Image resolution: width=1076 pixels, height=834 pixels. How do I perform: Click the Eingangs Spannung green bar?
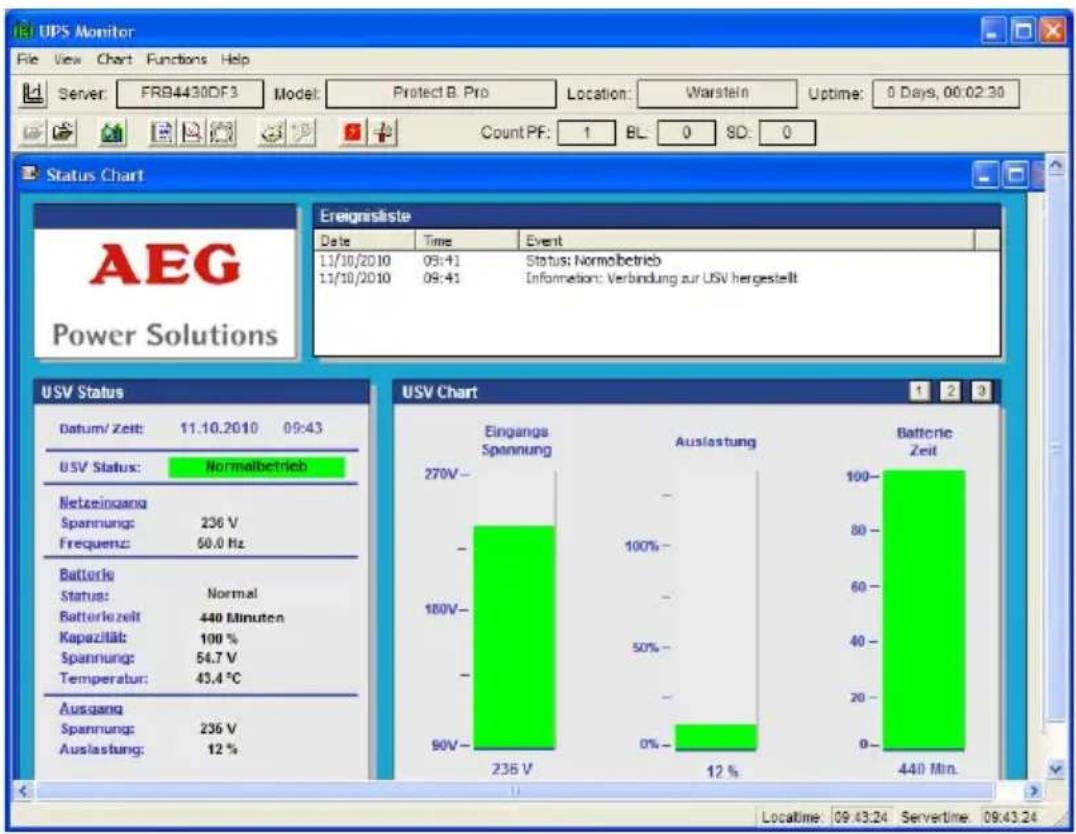point(514,638)
